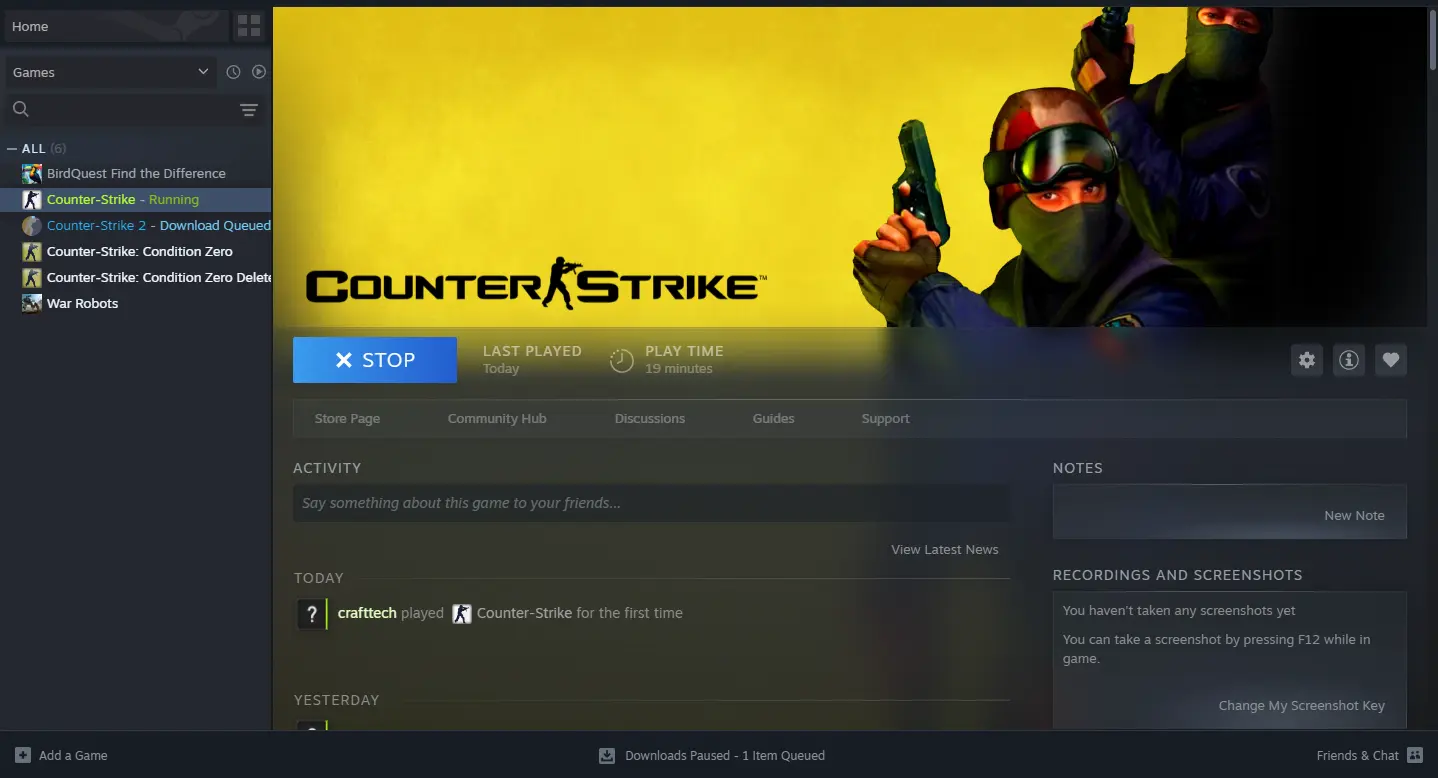Select Counter-Strike: Condition Zero in the list
The image size is (1438, 778).
coord(136,251)
